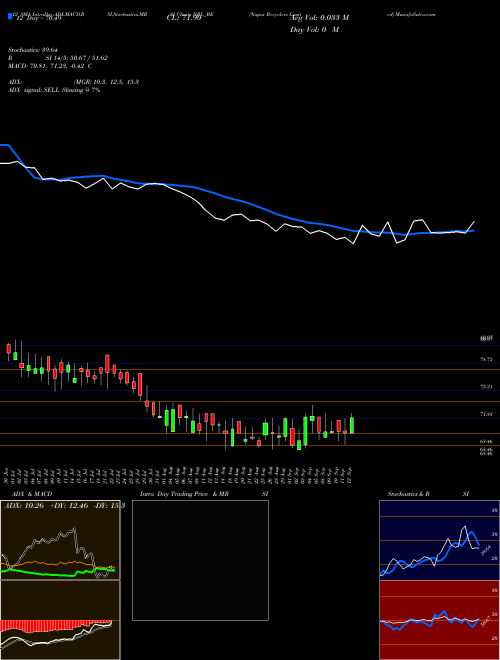Click the 'Stochastics & R' panel title
Image resolution: width=500 pixels, height=660 pixels.
coord(408,494)
